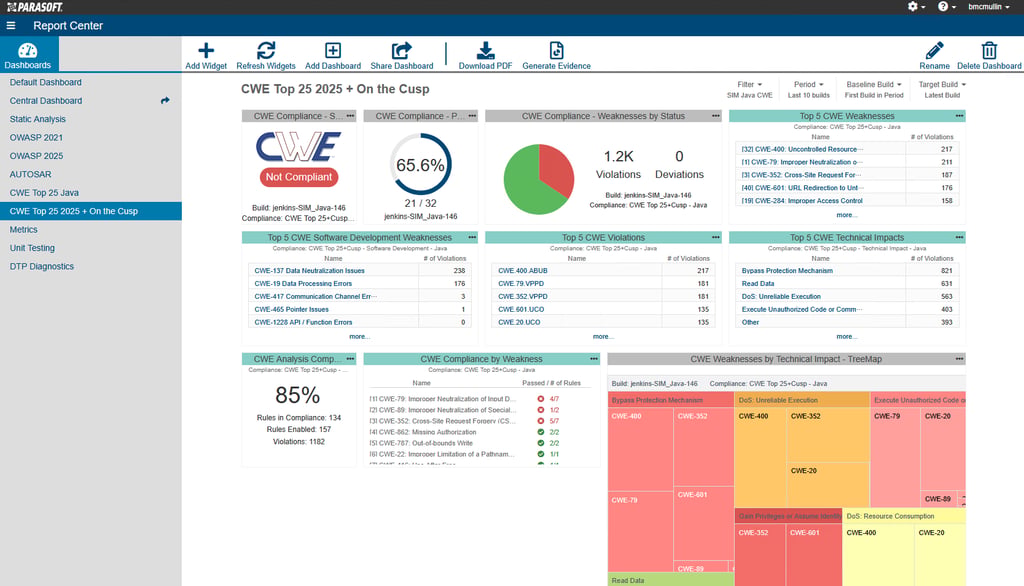Image resolution: width=1024 pixels, height=586 pixels.
Task: Click more link under Top 5 CWE Violations
Action: 603,336
